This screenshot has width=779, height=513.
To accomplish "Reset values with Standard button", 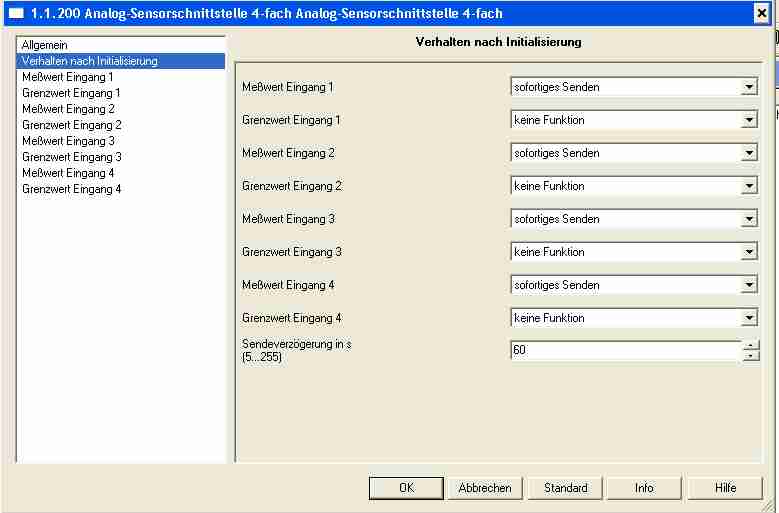I will point(565,488).
